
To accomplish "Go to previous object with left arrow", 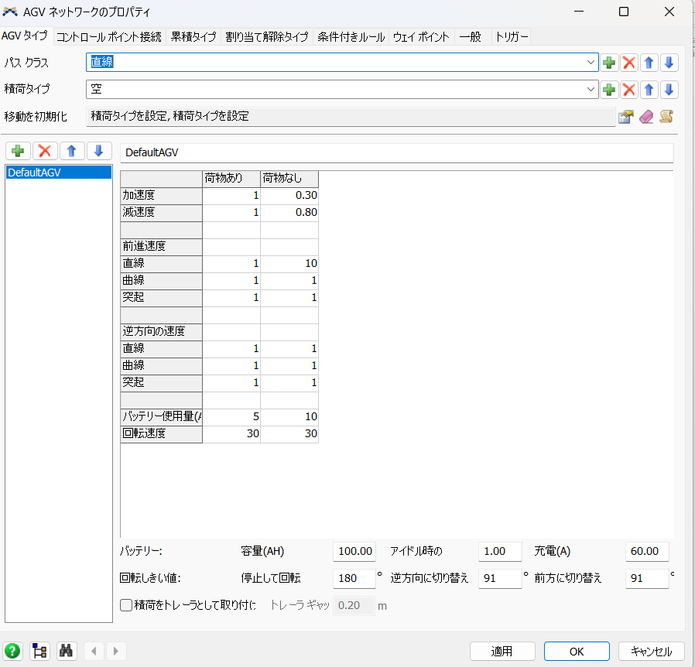I will coord(94,651).
